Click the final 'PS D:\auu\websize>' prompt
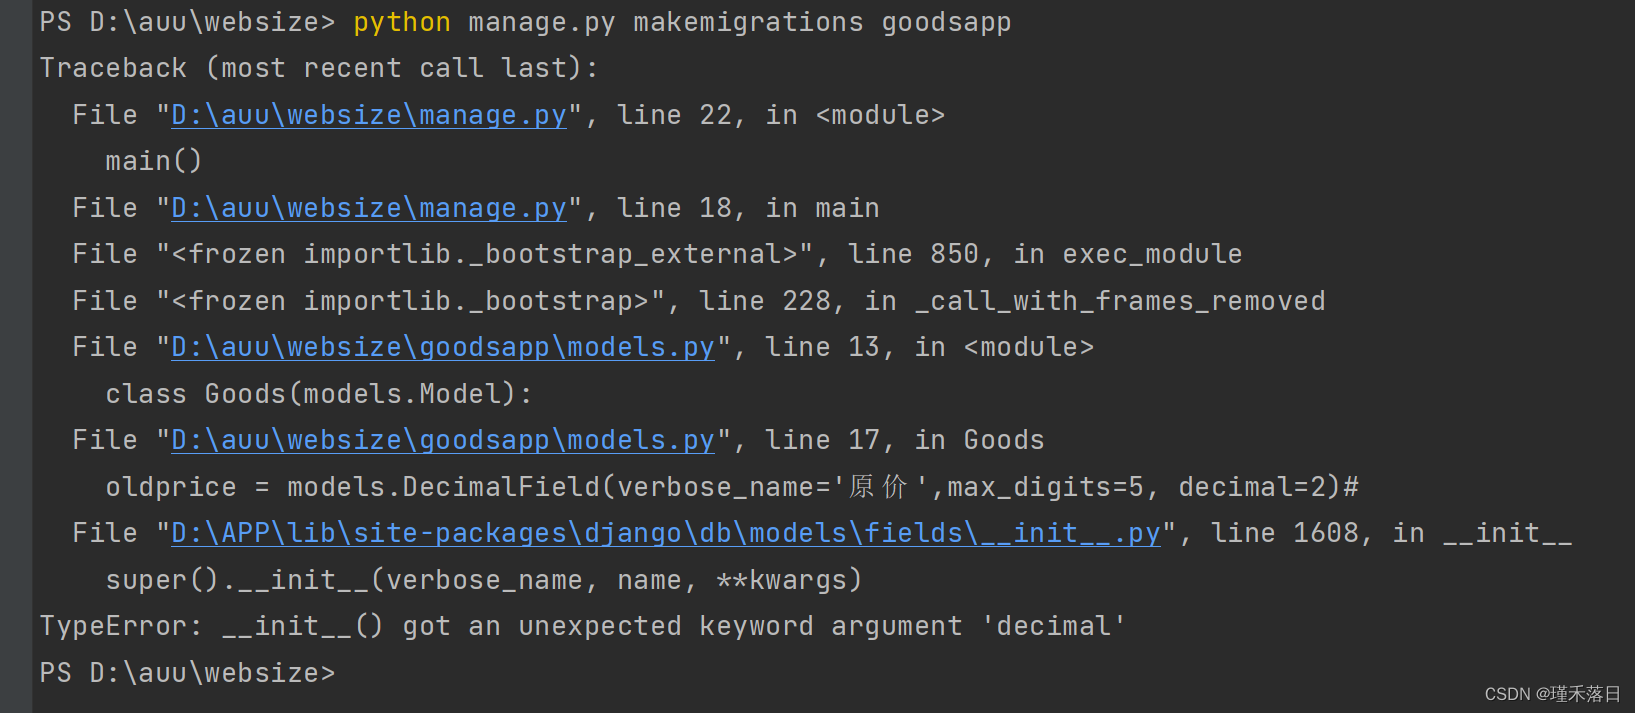1635x713 pixels. (188, 673)
